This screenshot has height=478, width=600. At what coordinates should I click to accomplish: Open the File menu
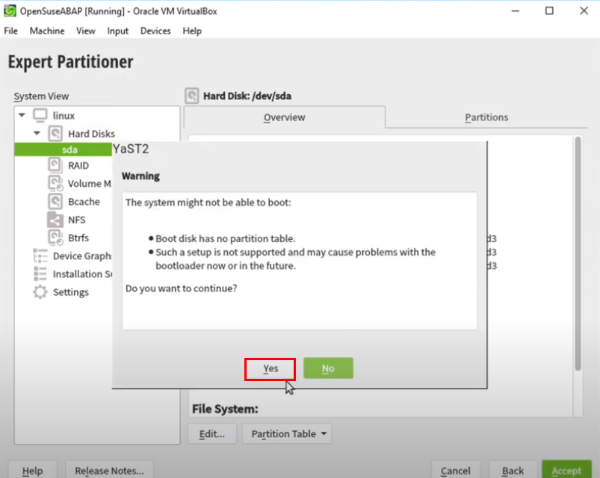point(11,31)
